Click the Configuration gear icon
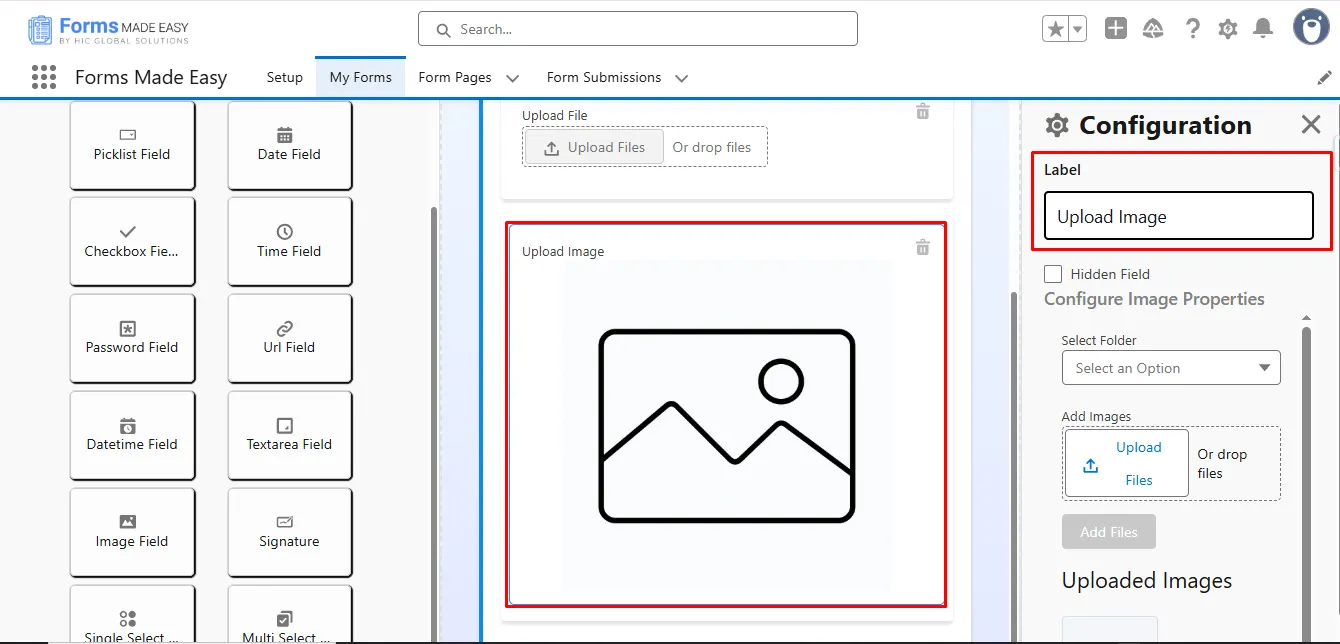The width and height of the screenshot is (1340, 644). (1057, 125)
